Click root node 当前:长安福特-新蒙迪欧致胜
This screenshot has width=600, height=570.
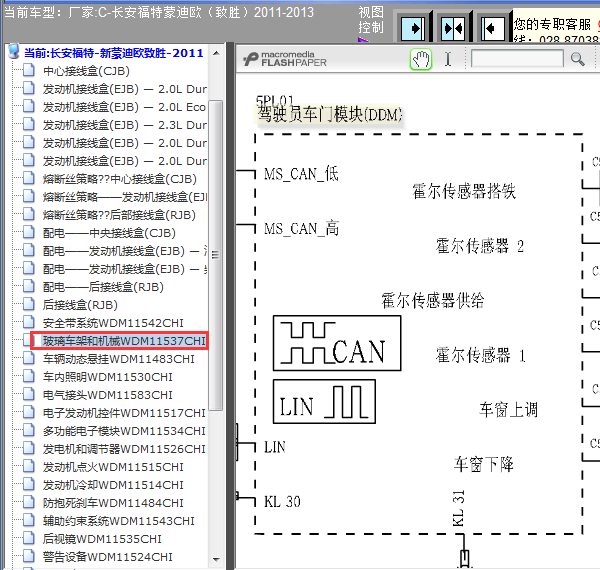pos(113,53)
